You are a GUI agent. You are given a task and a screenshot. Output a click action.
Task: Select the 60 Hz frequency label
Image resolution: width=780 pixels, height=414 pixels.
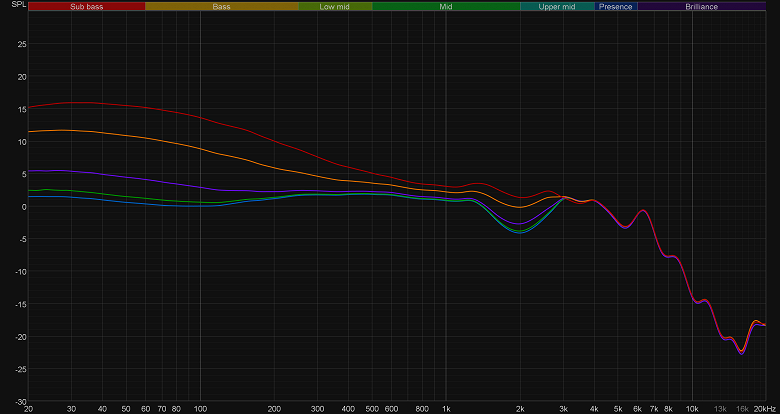click(146, 409)
